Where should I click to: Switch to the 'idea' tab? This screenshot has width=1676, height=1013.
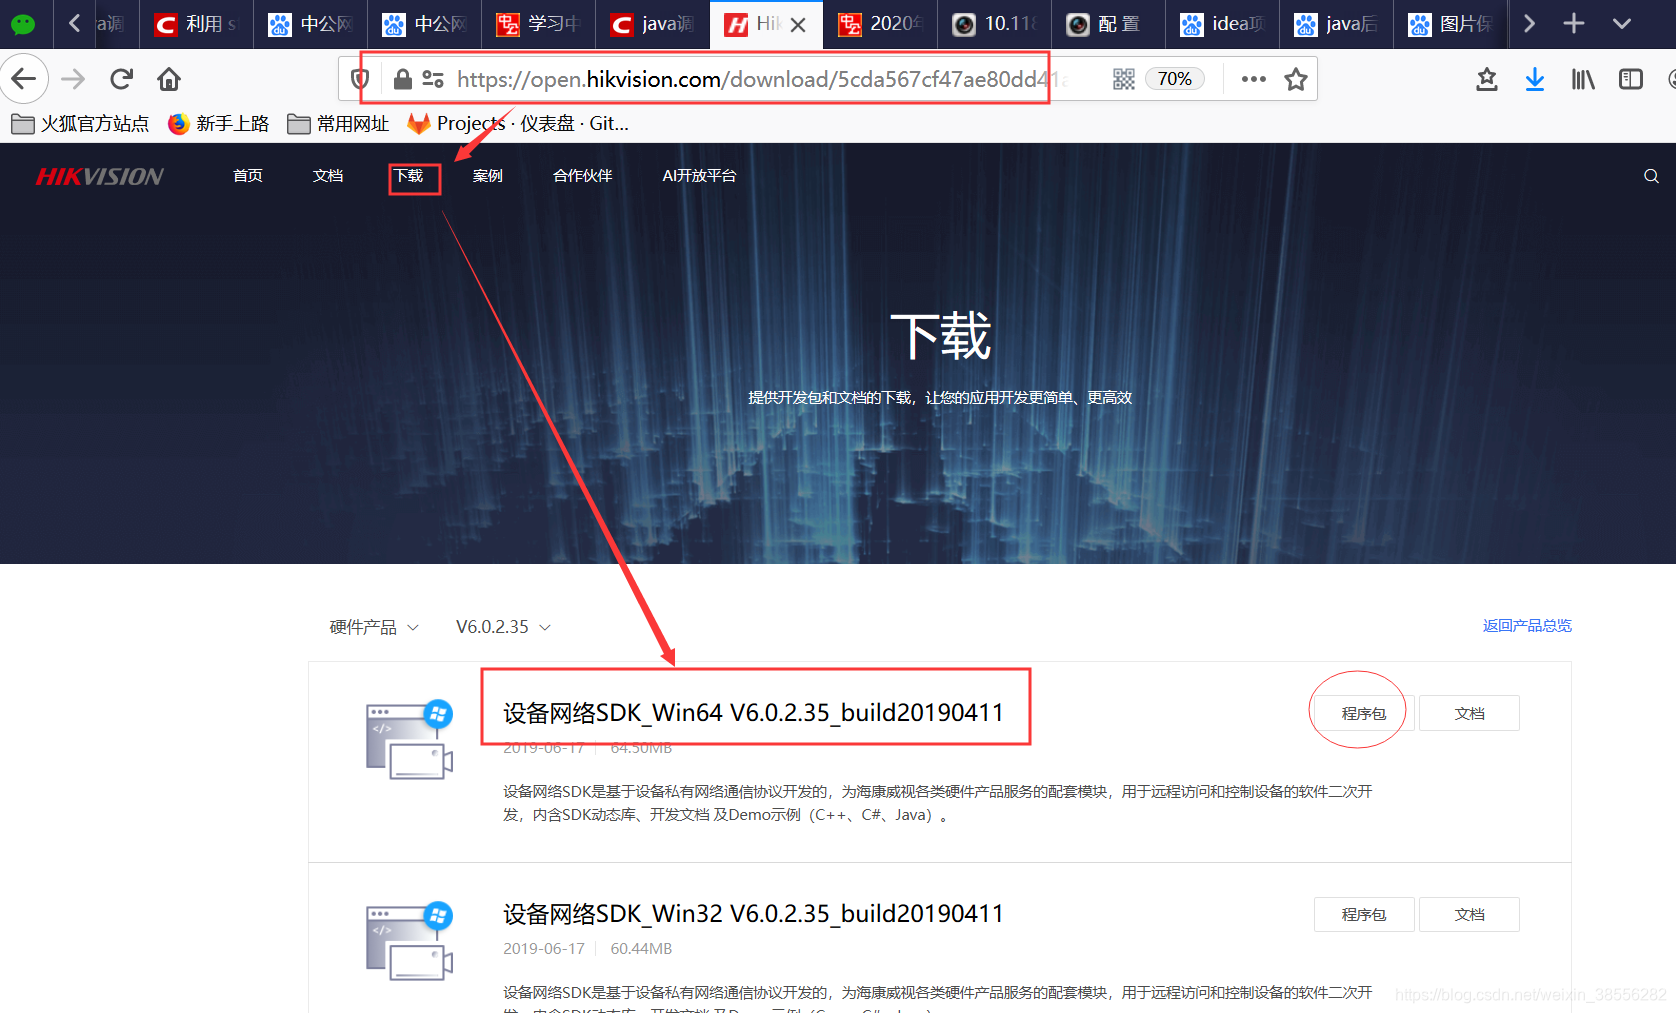[1222, 24]
